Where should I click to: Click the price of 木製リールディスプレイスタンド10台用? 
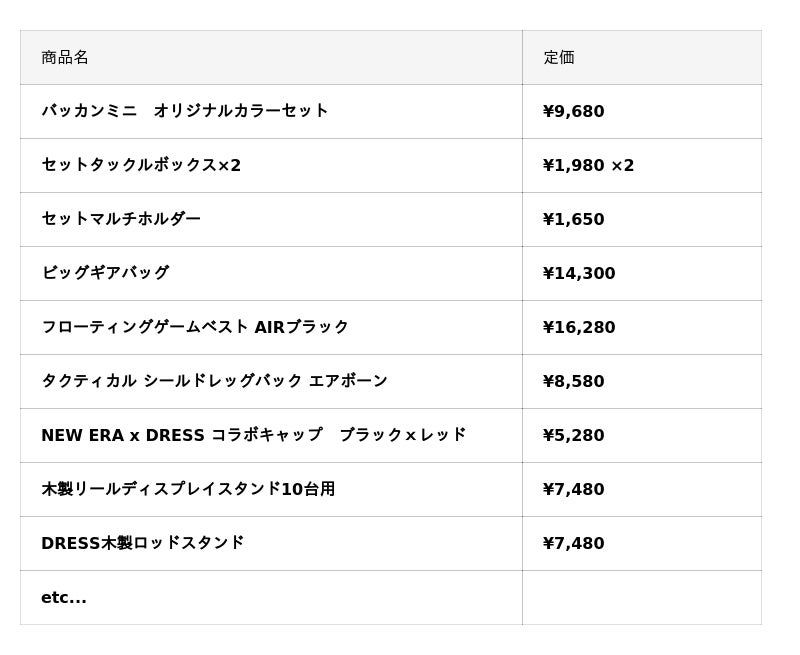[x=573, y=490]
